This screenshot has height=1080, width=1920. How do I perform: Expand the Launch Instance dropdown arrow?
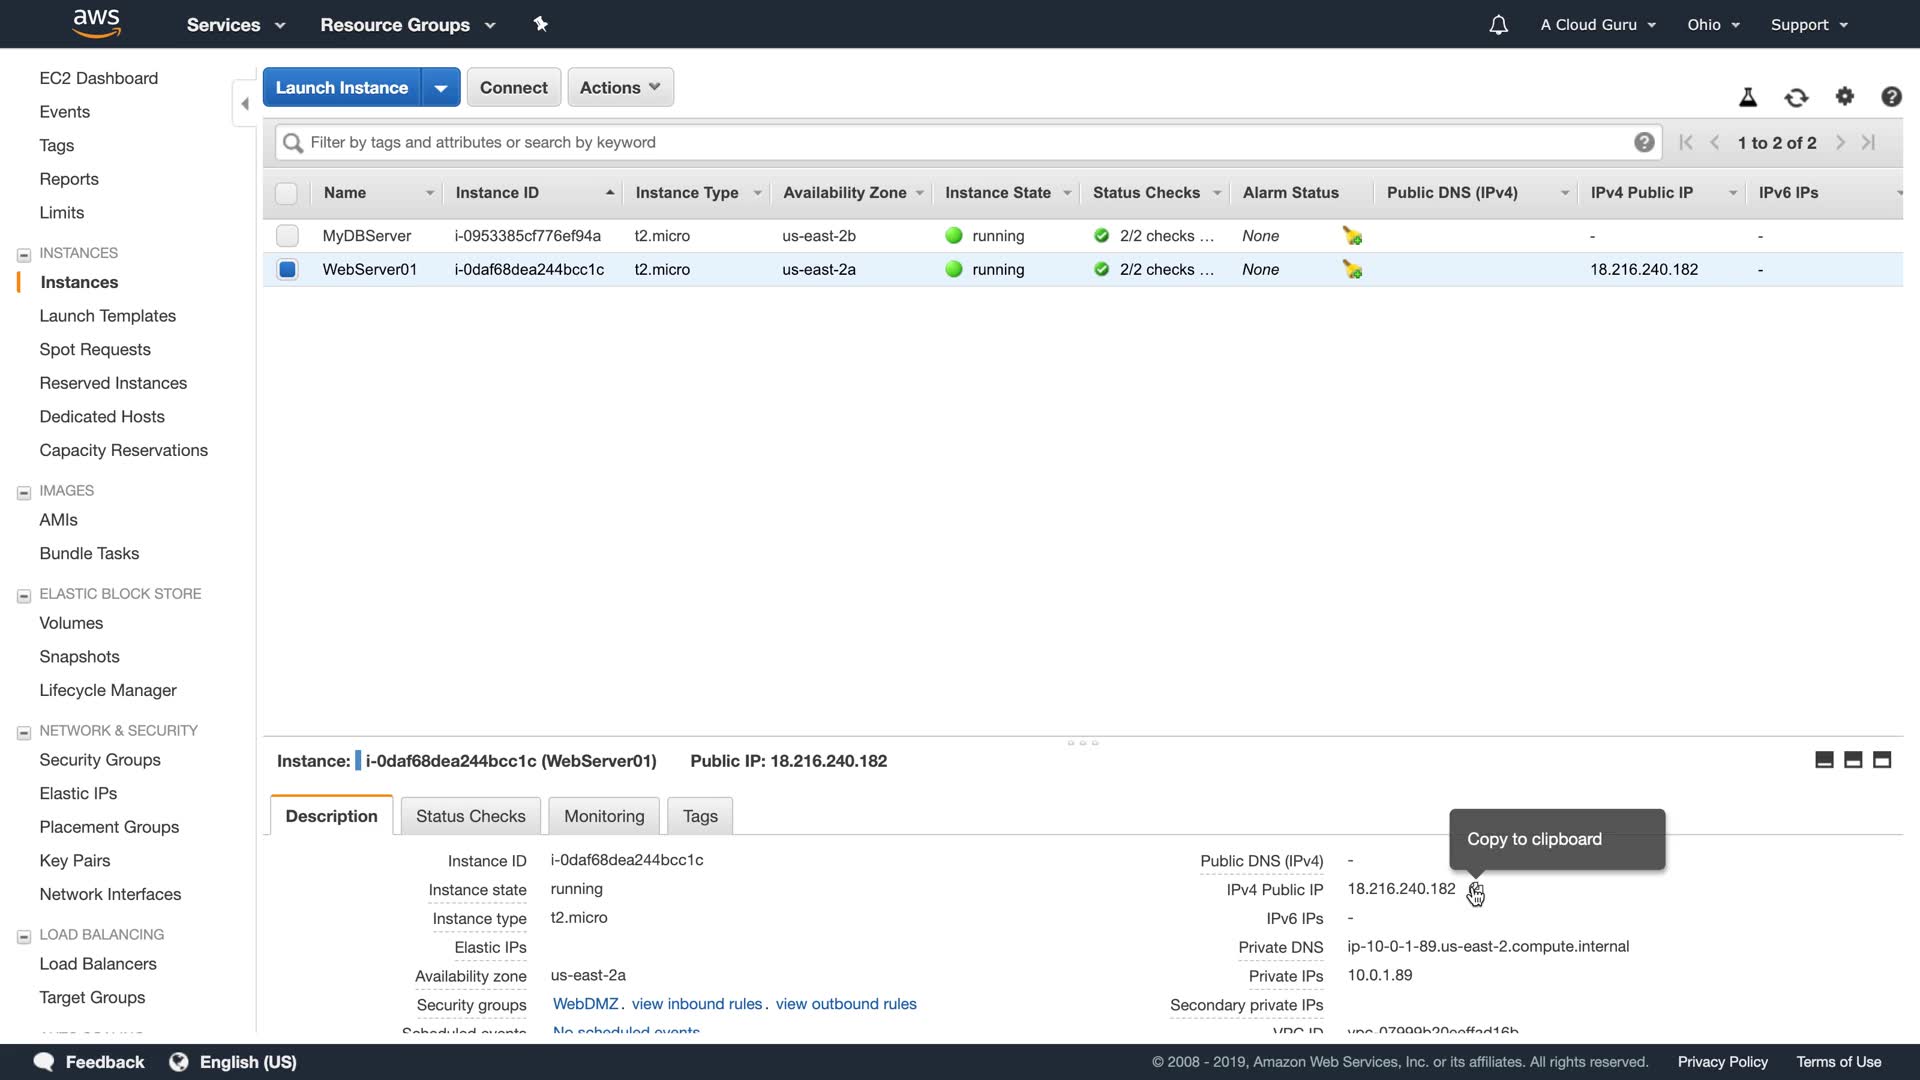pyautogui.click(x=441, y=87)
